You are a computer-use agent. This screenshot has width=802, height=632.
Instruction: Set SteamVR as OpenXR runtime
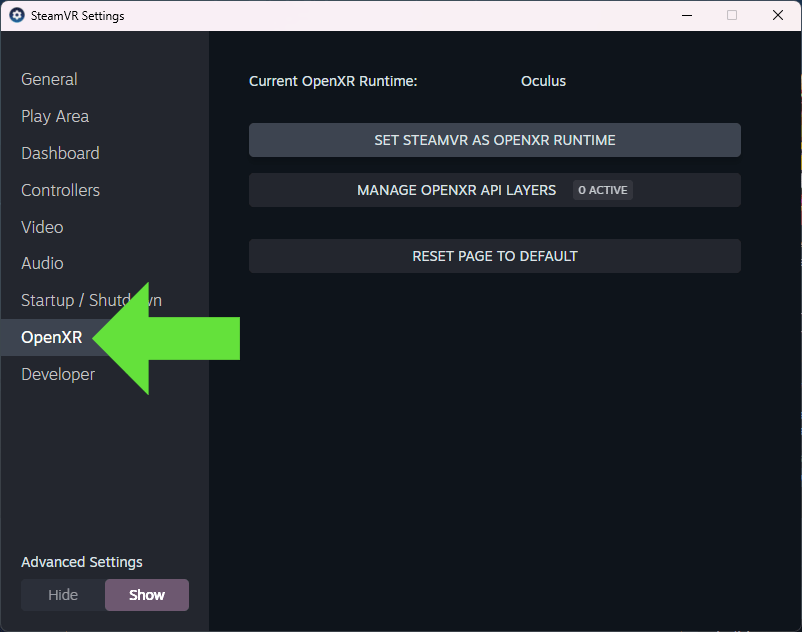pyautogui.click(x=495, y=140)
